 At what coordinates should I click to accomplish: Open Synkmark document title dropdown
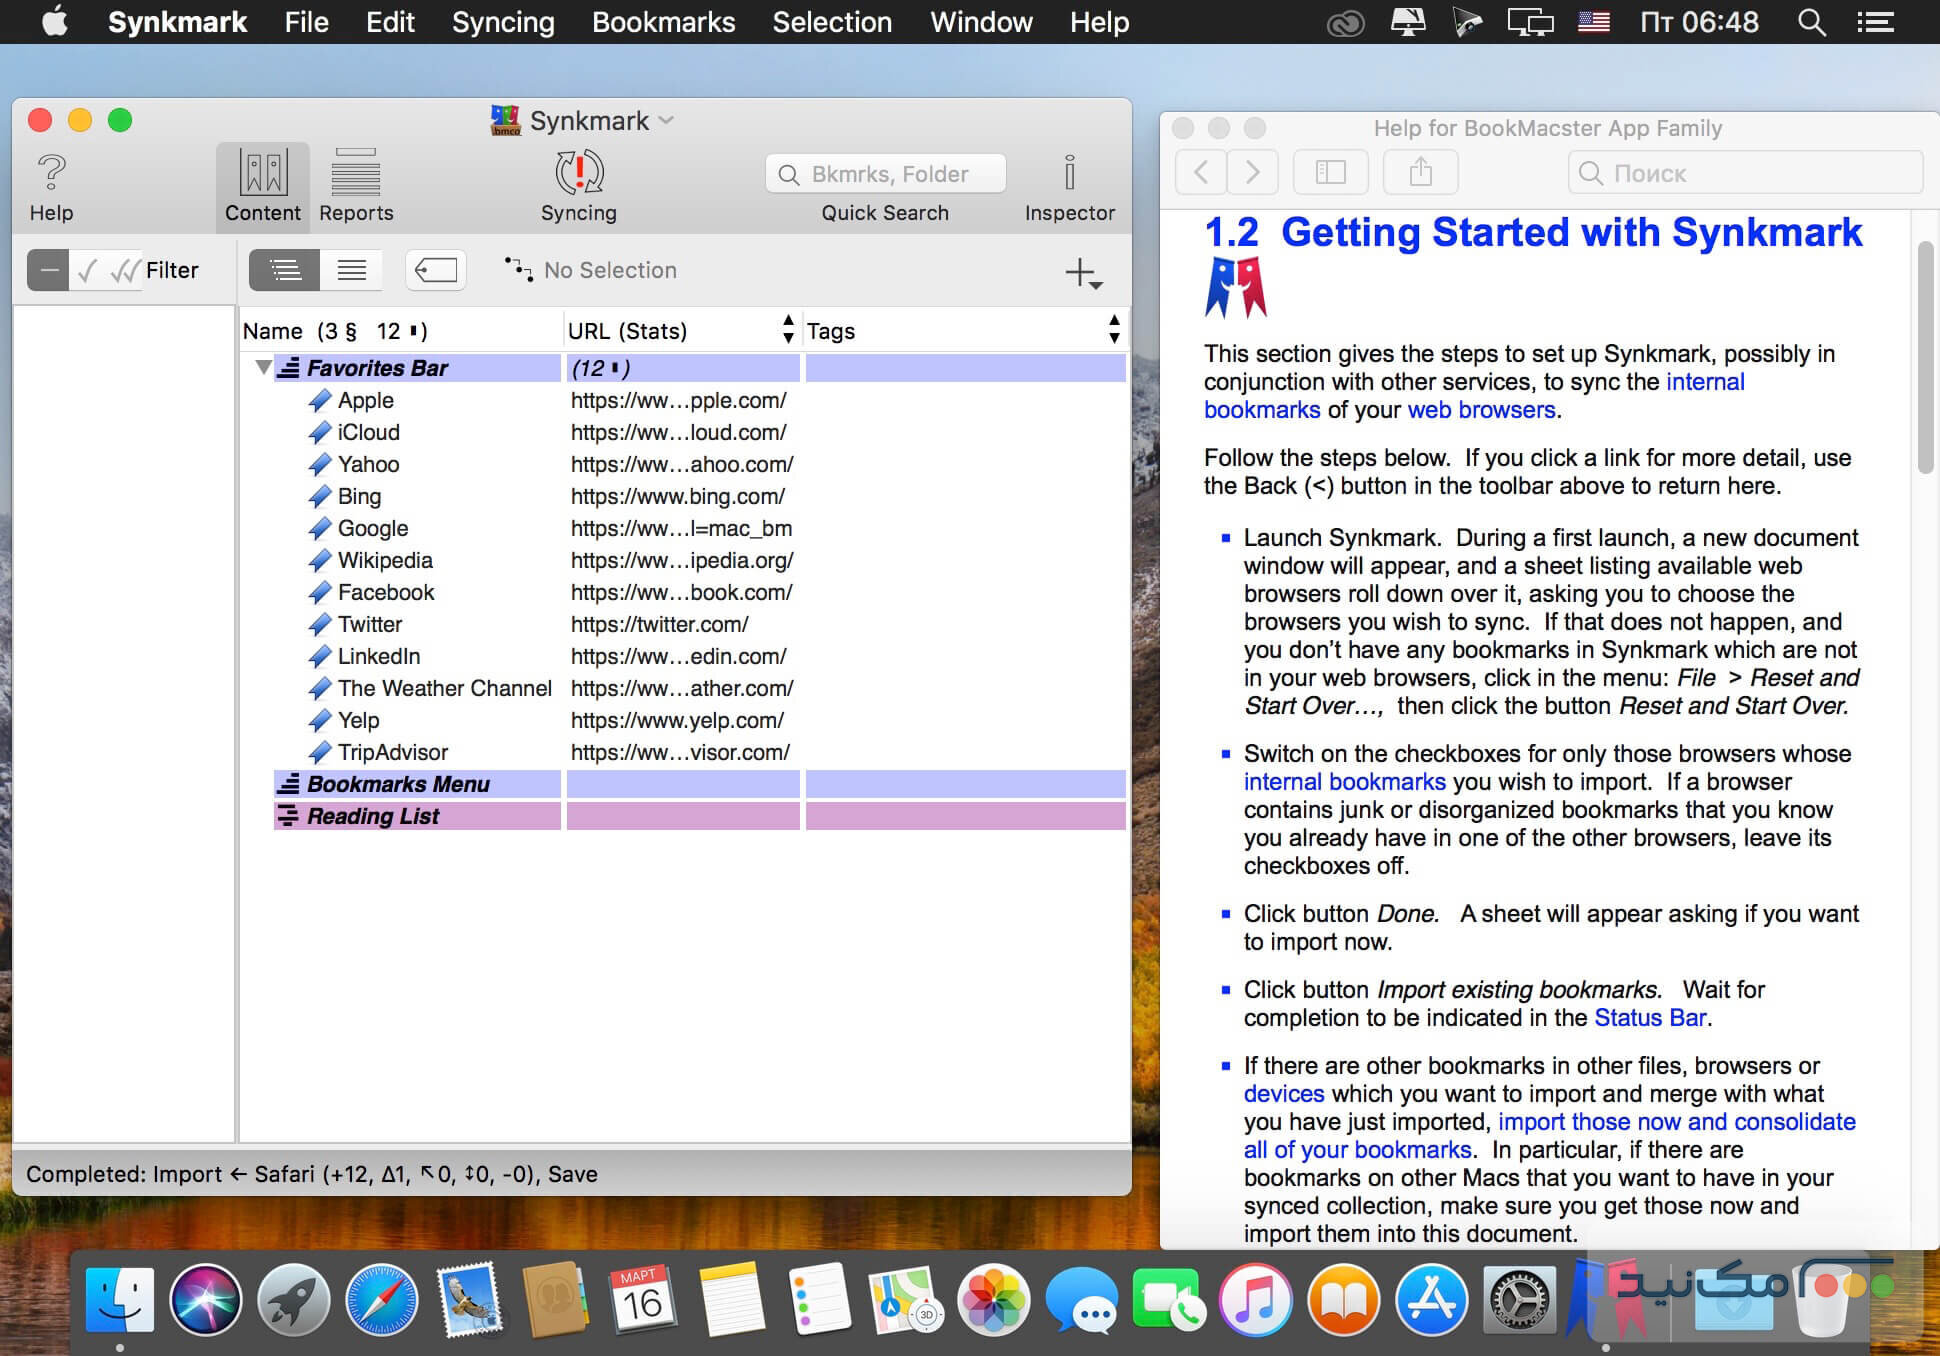pyautogui.click(x=667, y=121)
